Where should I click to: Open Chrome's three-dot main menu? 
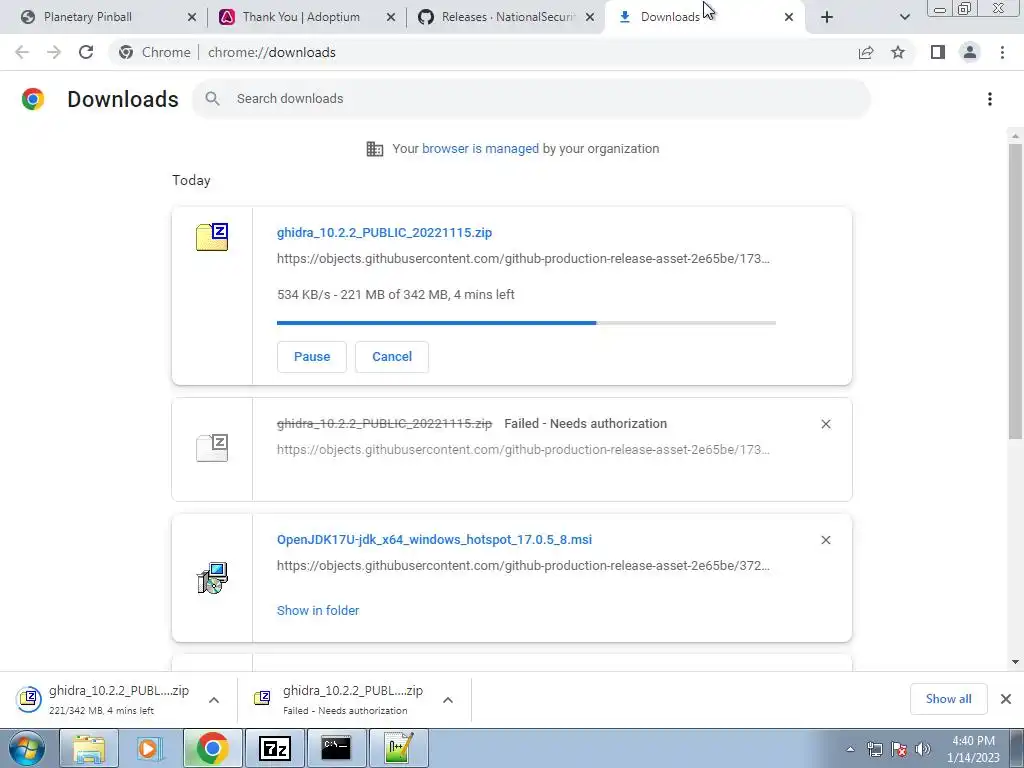pos(1002,52)
